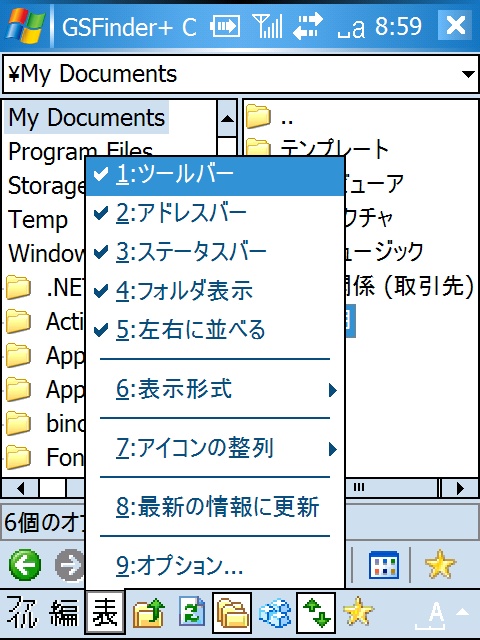Screen dimensions: 480x640
Task: Select the bin folder in tree
Action: point(47,423)
